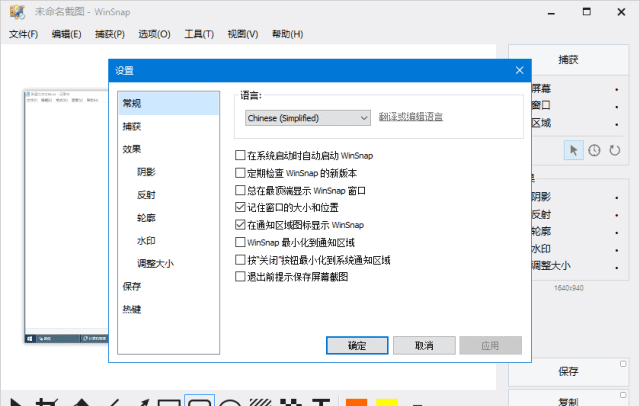Open options dot next to 水印 in right panel
This screenshot has height=406, width=640.
[x=617, y=250]
